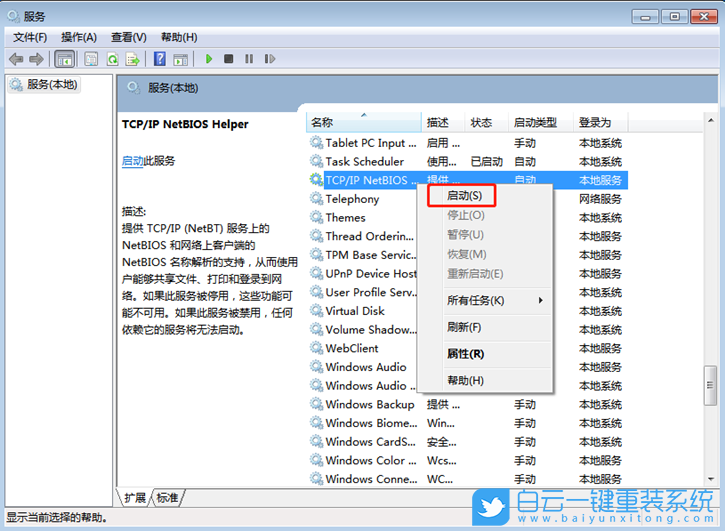
Task: Open the Help question mark icon
Action: coord(160,59)
